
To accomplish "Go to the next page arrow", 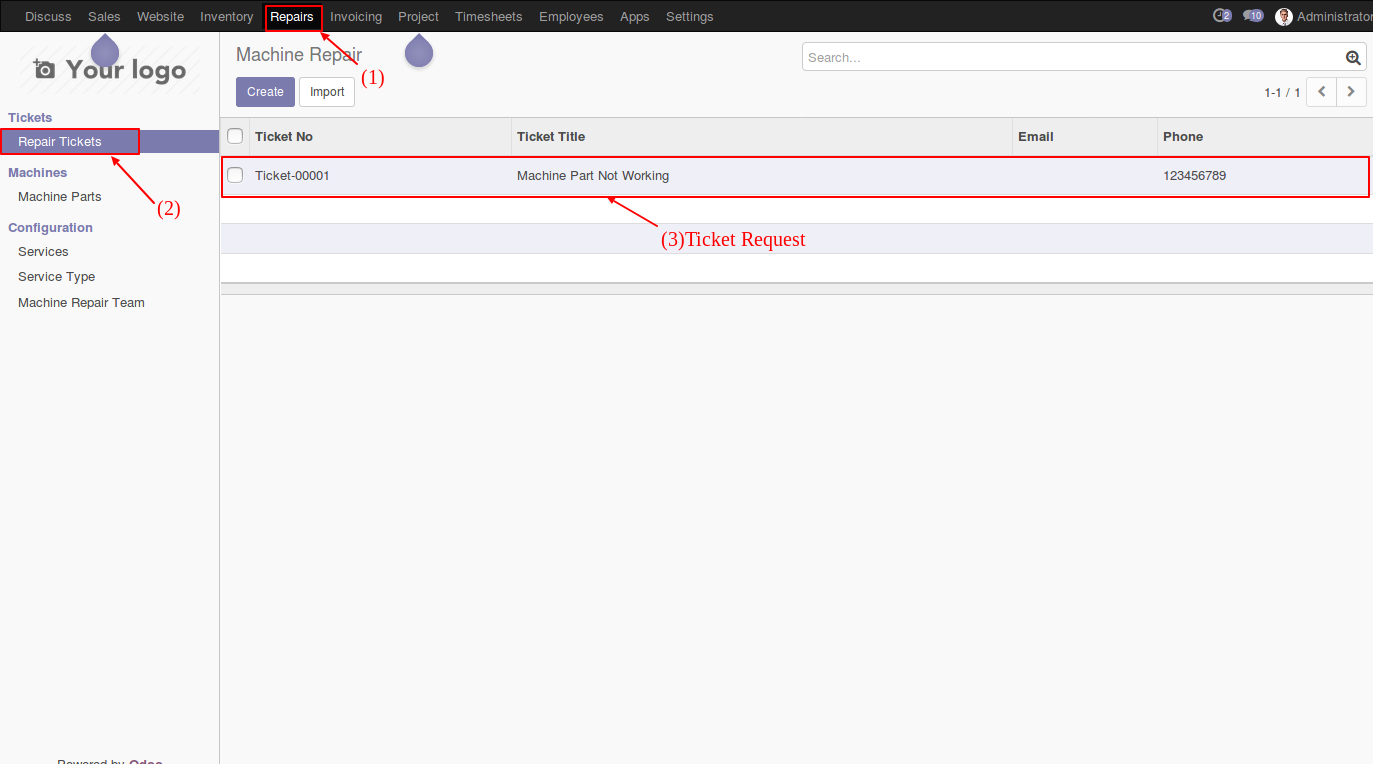I will coord(1352,91).
